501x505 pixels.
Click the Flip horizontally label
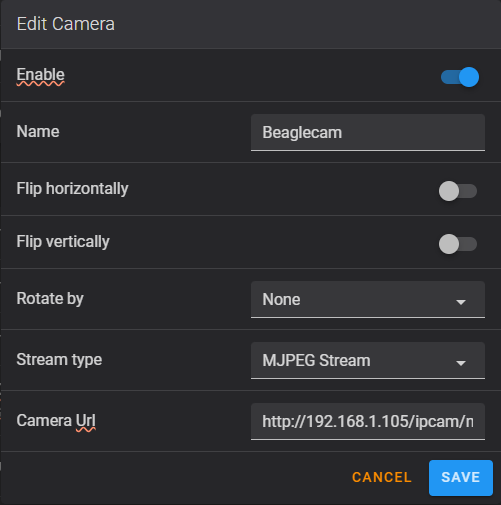pos(72,189)
